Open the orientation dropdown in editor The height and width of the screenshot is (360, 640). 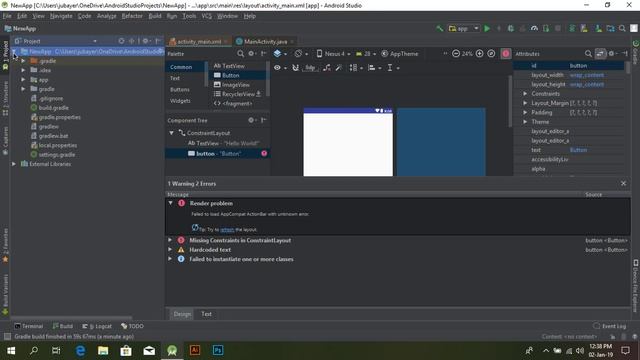[x=301, y=54]
